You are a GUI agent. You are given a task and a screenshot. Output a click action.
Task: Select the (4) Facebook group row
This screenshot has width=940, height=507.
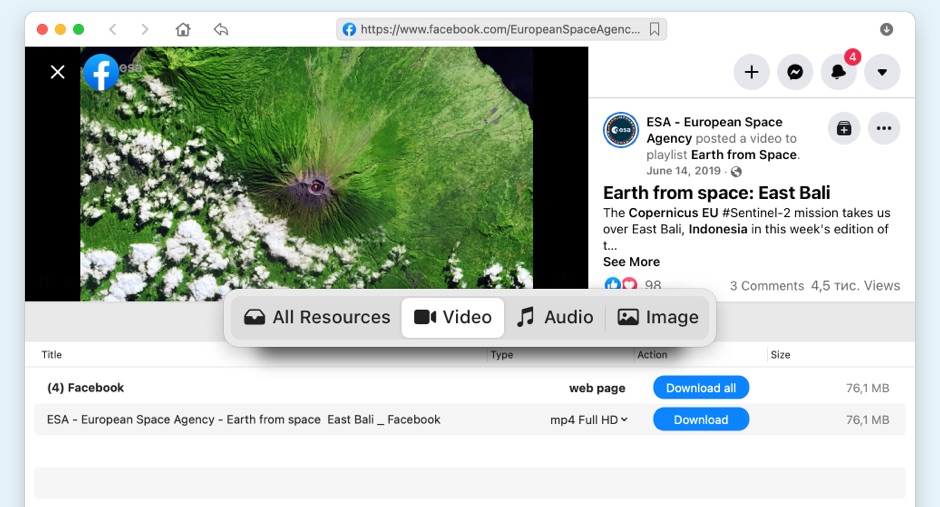coord(469,388)
